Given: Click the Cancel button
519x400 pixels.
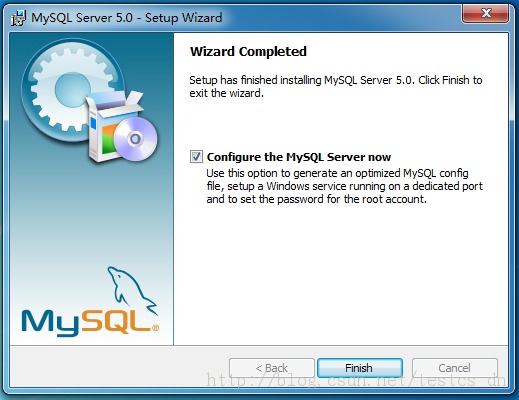Looking at the screenshot, I should click(x=455, y=368).
